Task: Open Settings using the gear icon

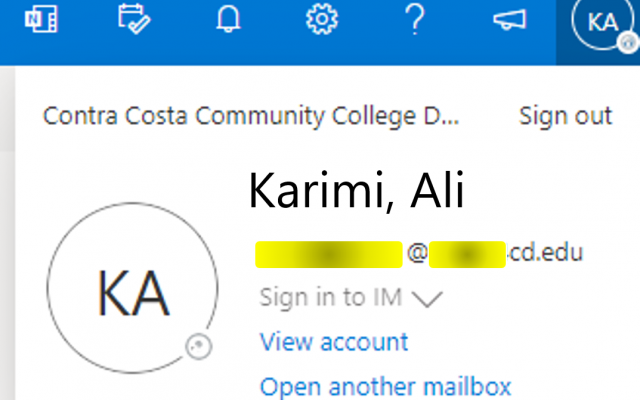Action: point(322,19)
